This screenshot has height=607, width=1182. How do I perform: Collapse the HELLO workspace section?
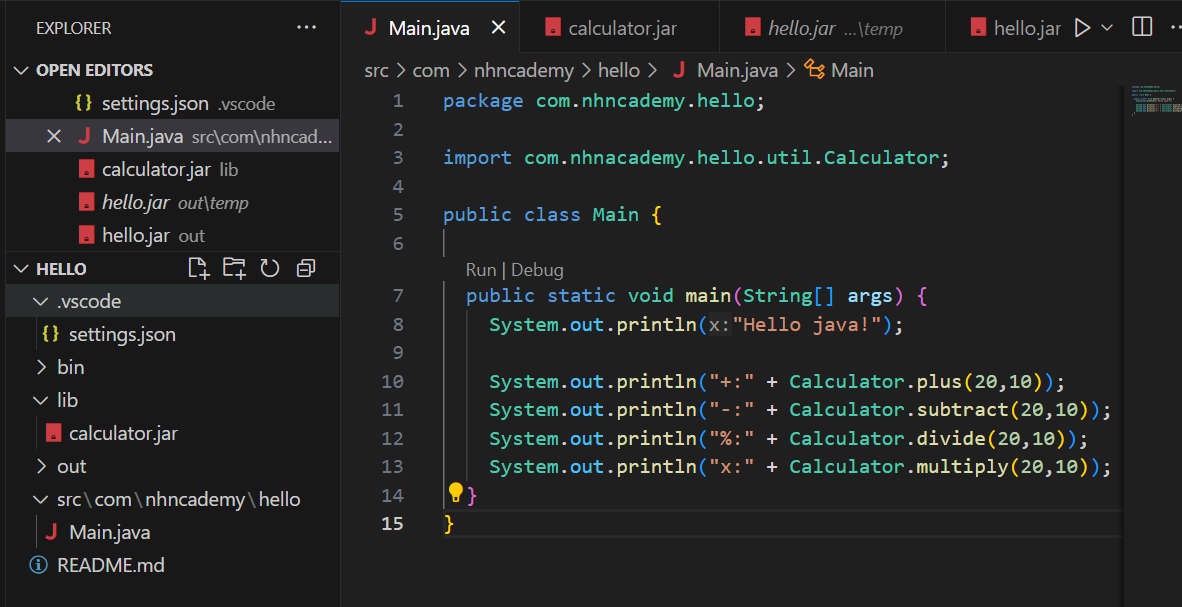[20, 269]
